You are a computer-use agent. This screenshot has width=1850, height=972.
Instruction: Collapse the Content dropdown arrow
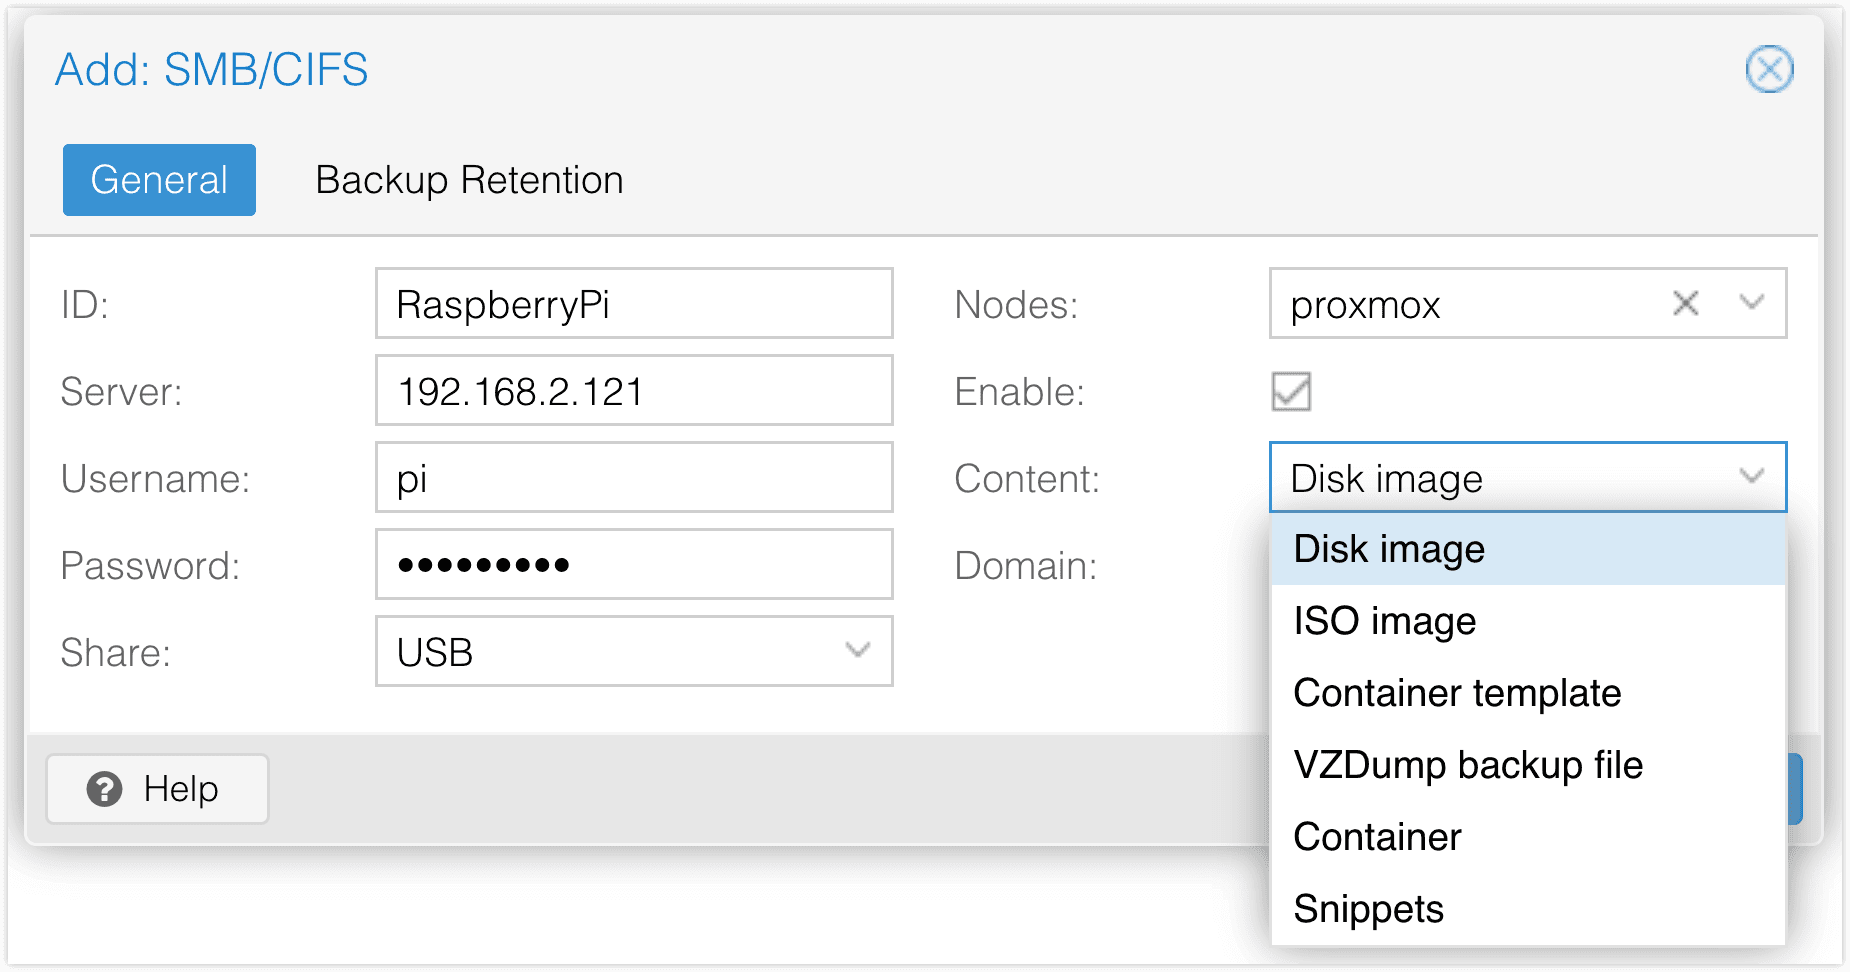tap(1752, 477)
